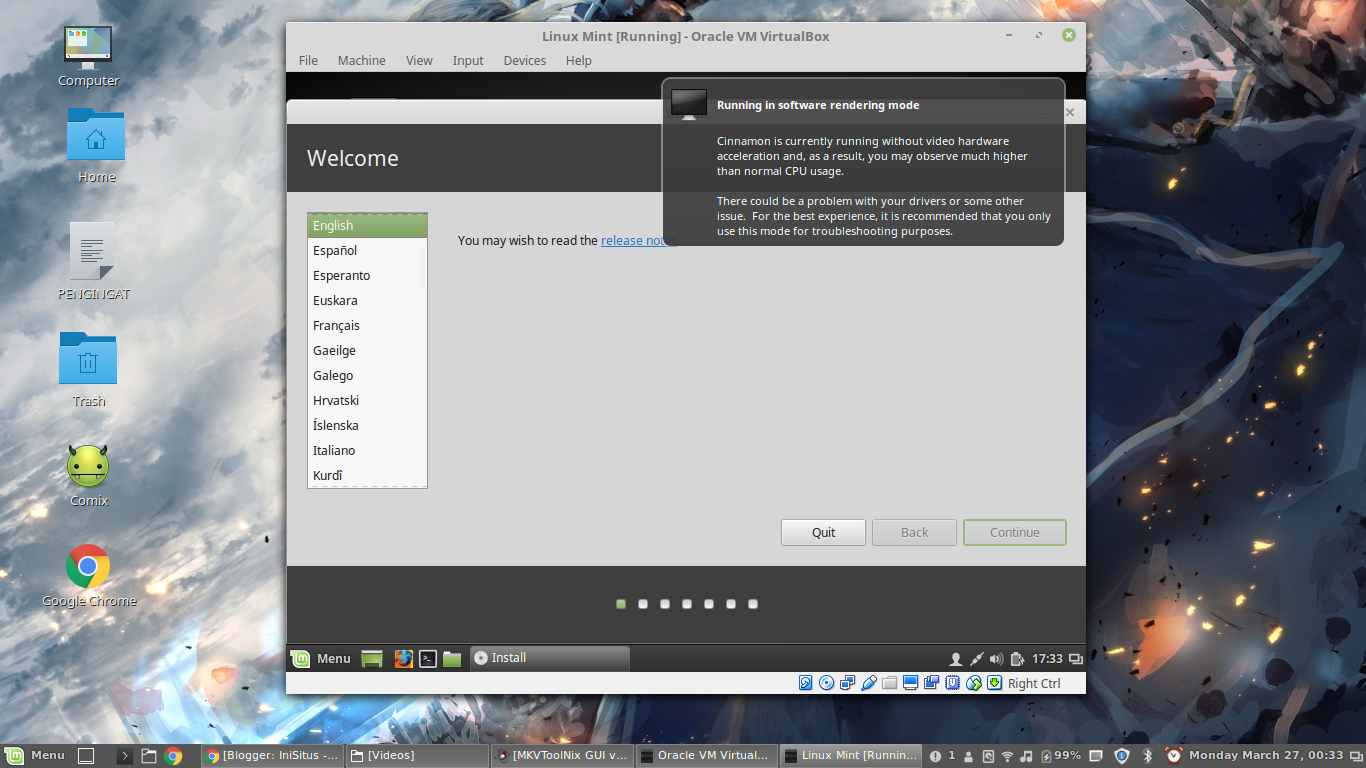Image resolution: width=1366 pixels, height=768 pixels.
Task: Launch Google Chrome desktop shortcut
Action: coord(88,566)
